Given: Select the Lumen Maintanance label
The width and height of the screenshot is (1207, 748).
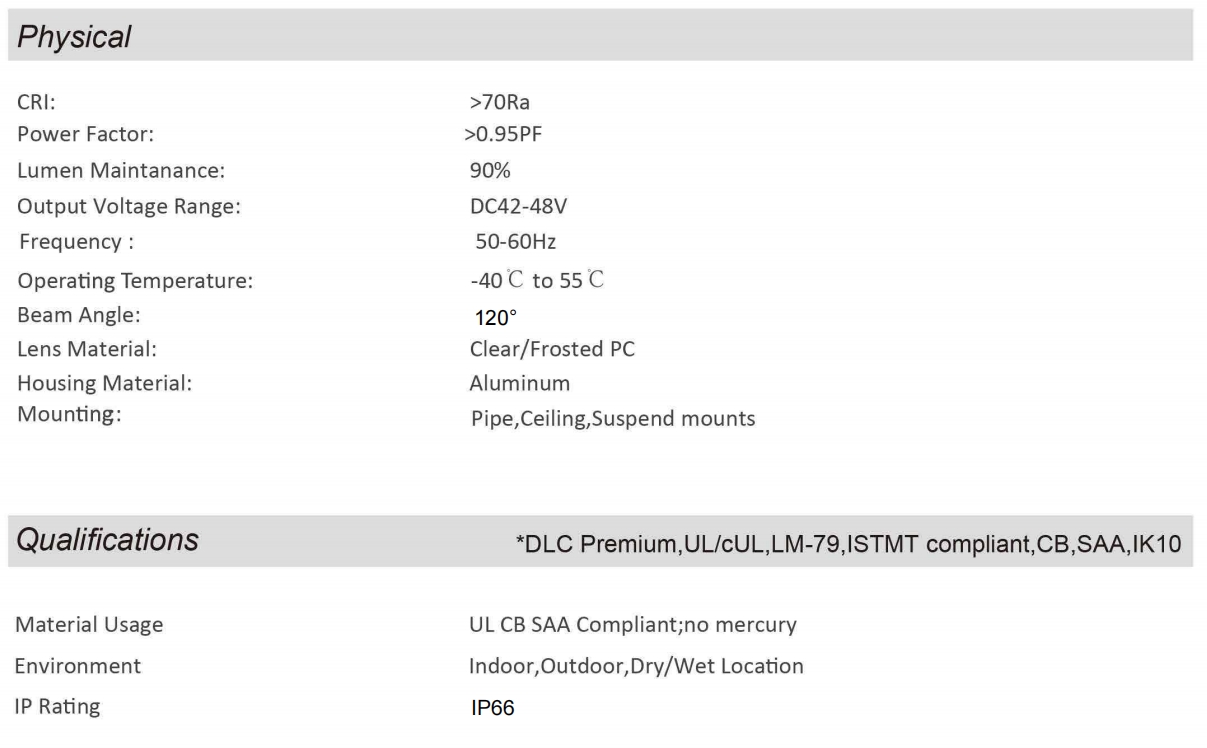Looking at the screenshot, I should pos(121,171).
